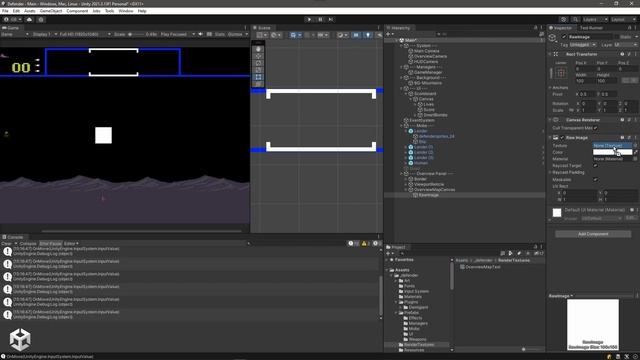
Task: Toggle console error count filter
Action: click(377, 243)
